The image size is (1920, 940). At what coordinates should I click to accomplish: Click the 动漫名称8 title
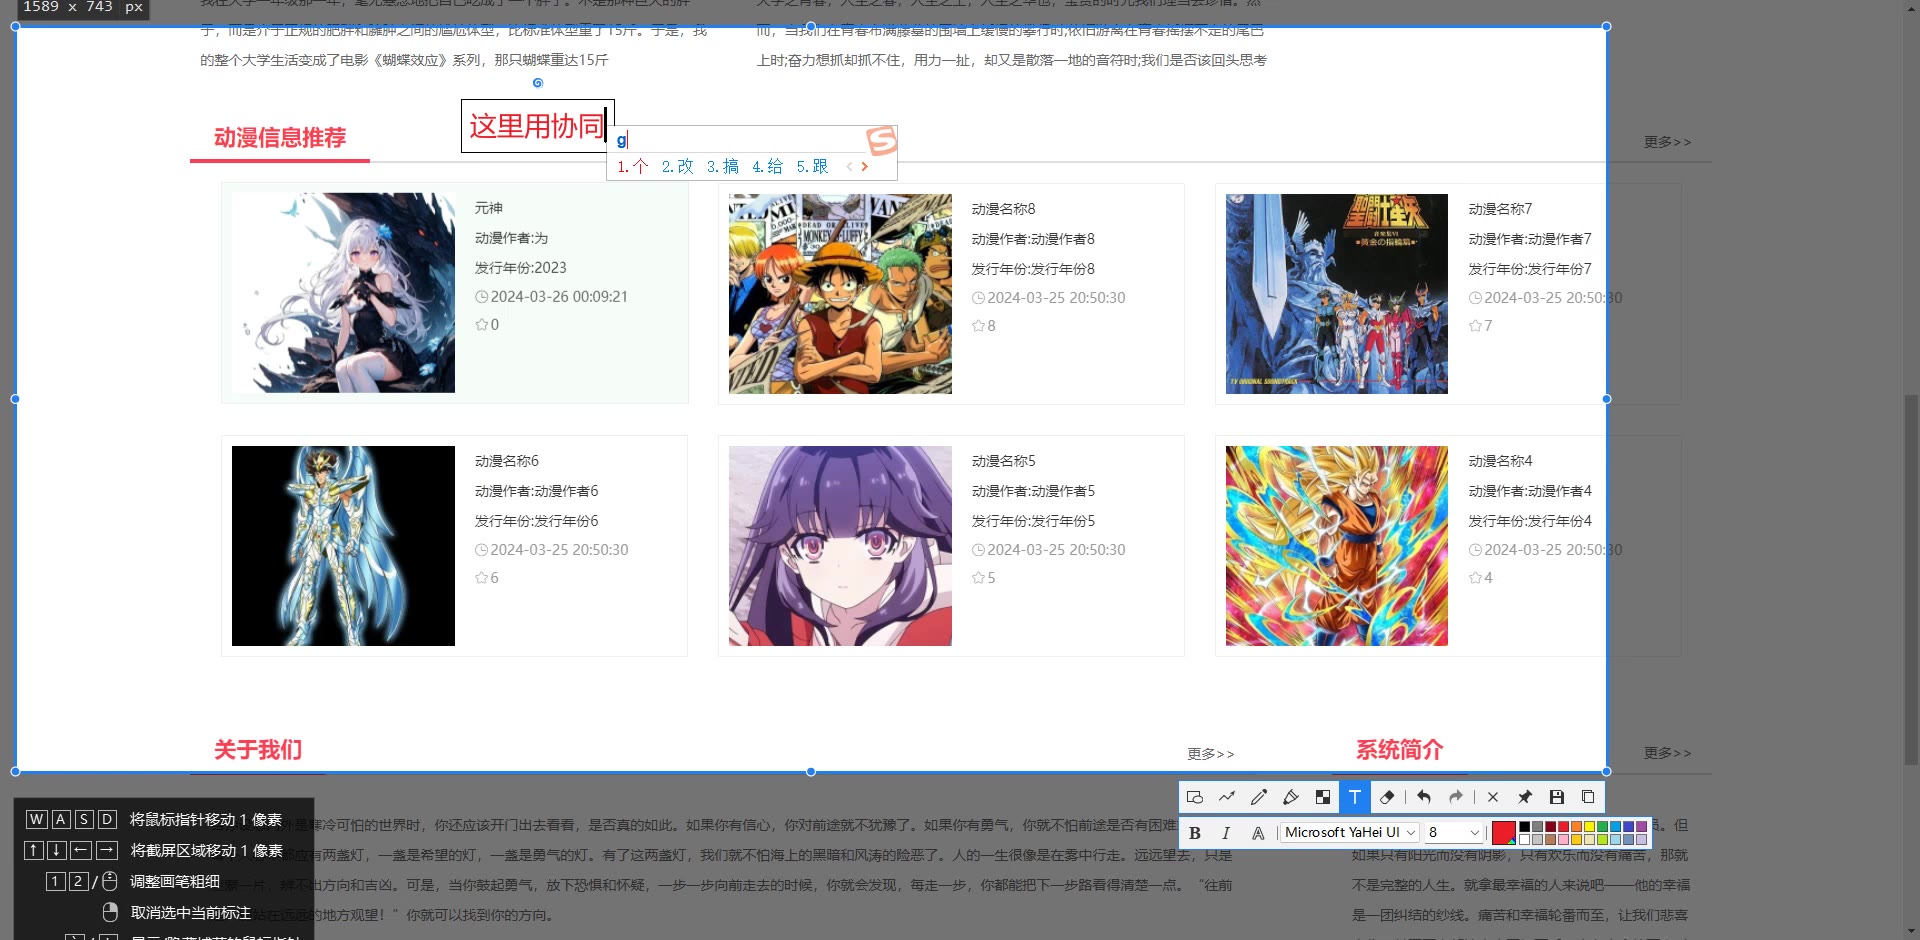1003,209
